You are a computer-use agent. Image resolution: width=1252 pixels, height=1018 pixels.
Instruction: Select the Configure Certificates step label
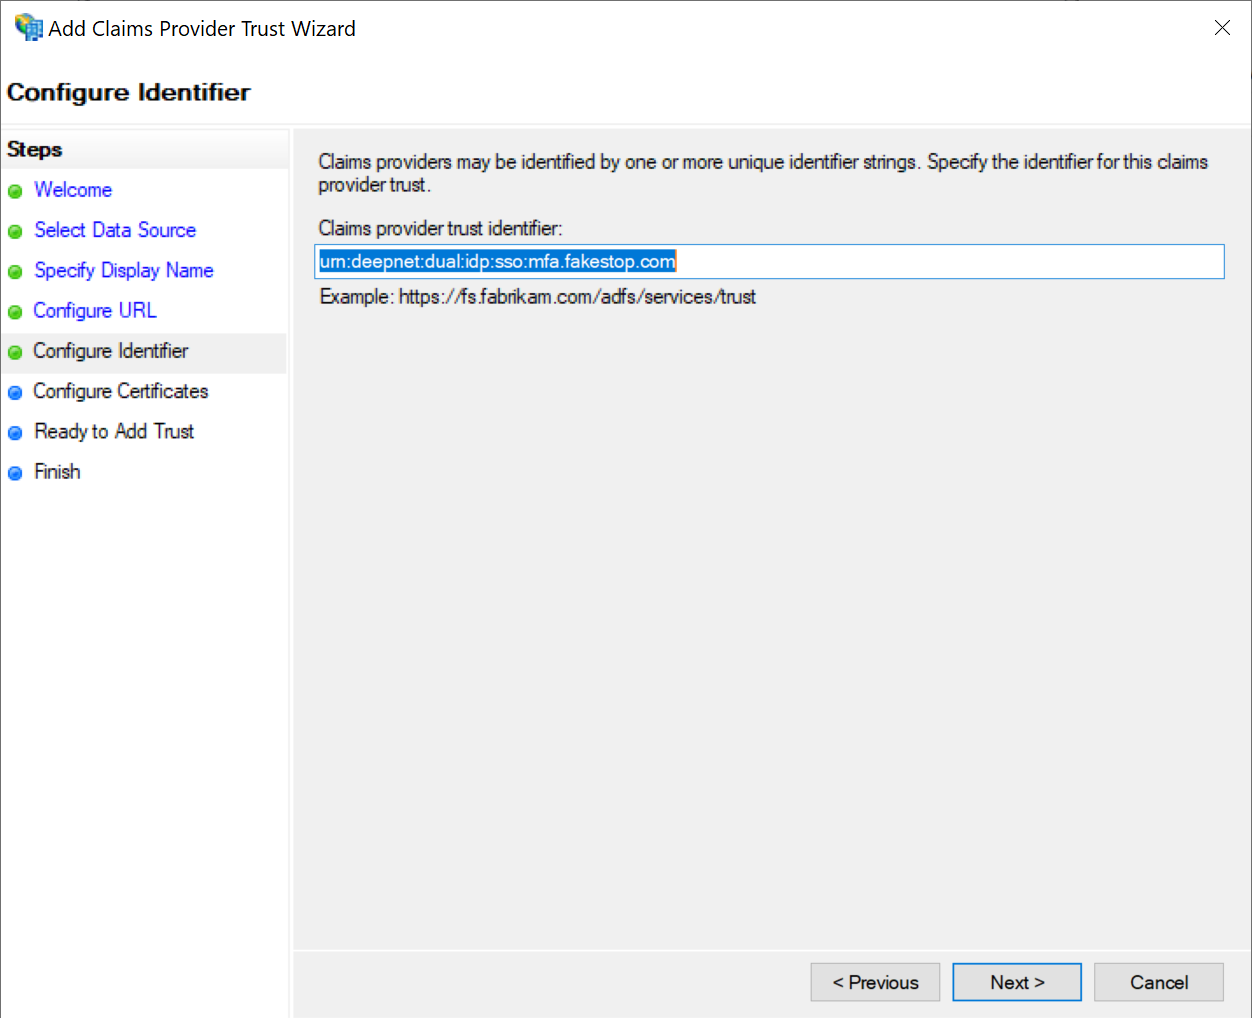pos(120,391)
